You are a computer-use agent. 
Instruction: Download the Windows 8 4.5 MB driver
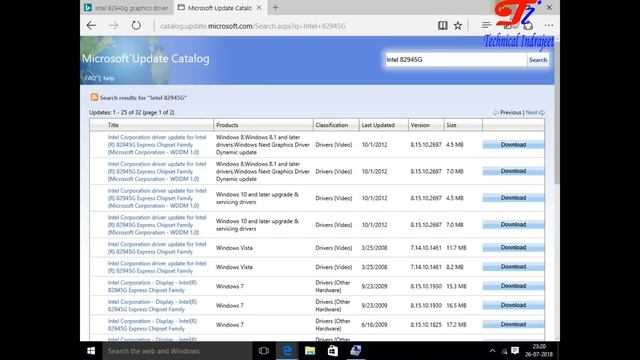tap(513, 144)
